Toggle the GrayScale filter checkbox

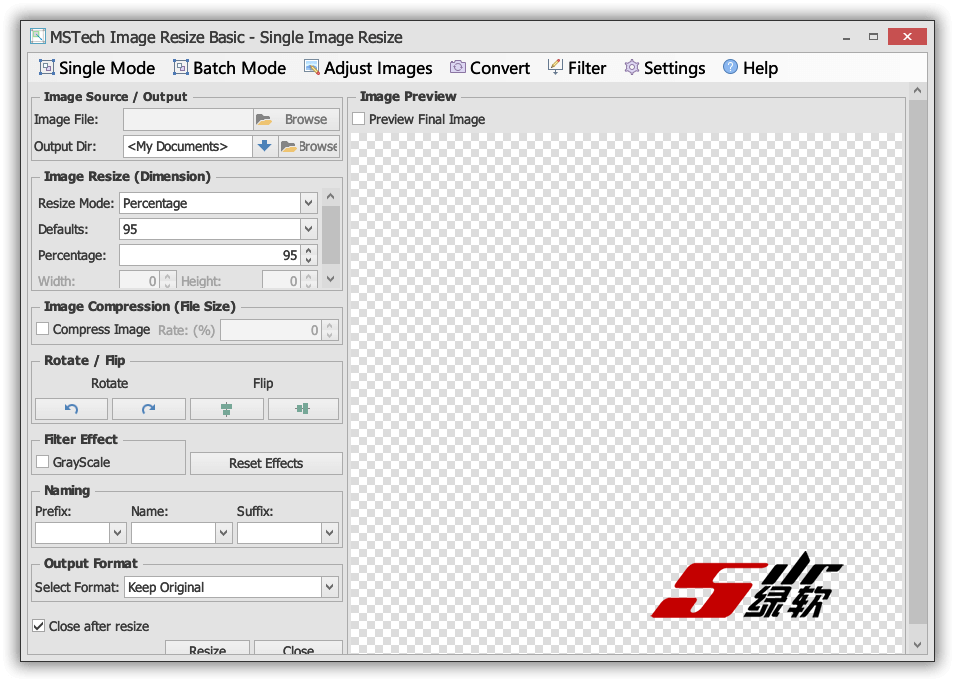pos(43,462)
